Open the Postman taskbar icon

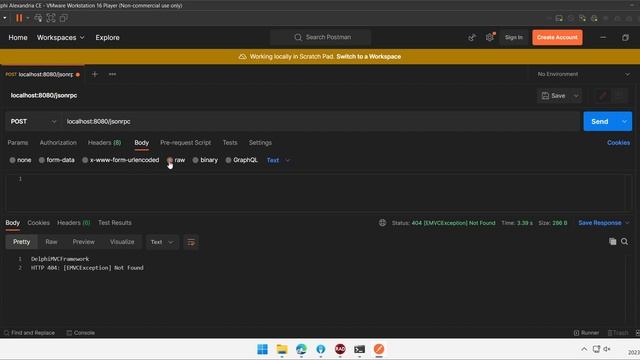(379, 349)
